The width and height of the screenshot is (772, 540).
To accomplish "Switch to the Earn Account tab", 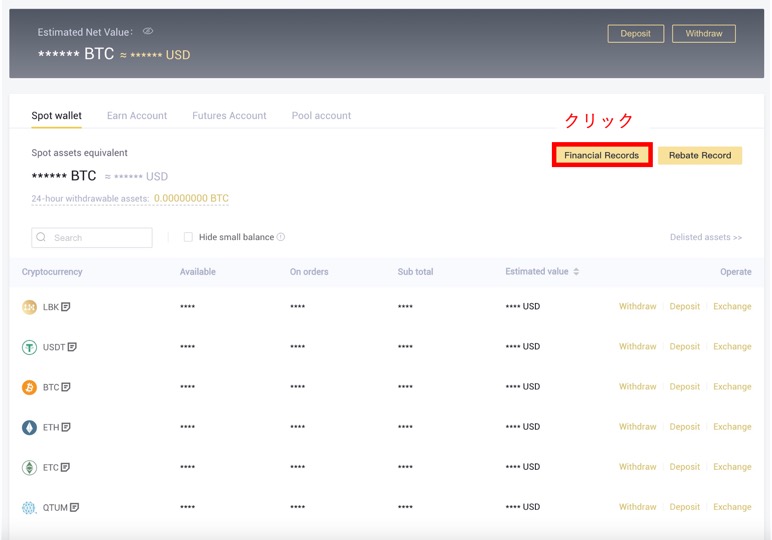I will pos(137,116).
